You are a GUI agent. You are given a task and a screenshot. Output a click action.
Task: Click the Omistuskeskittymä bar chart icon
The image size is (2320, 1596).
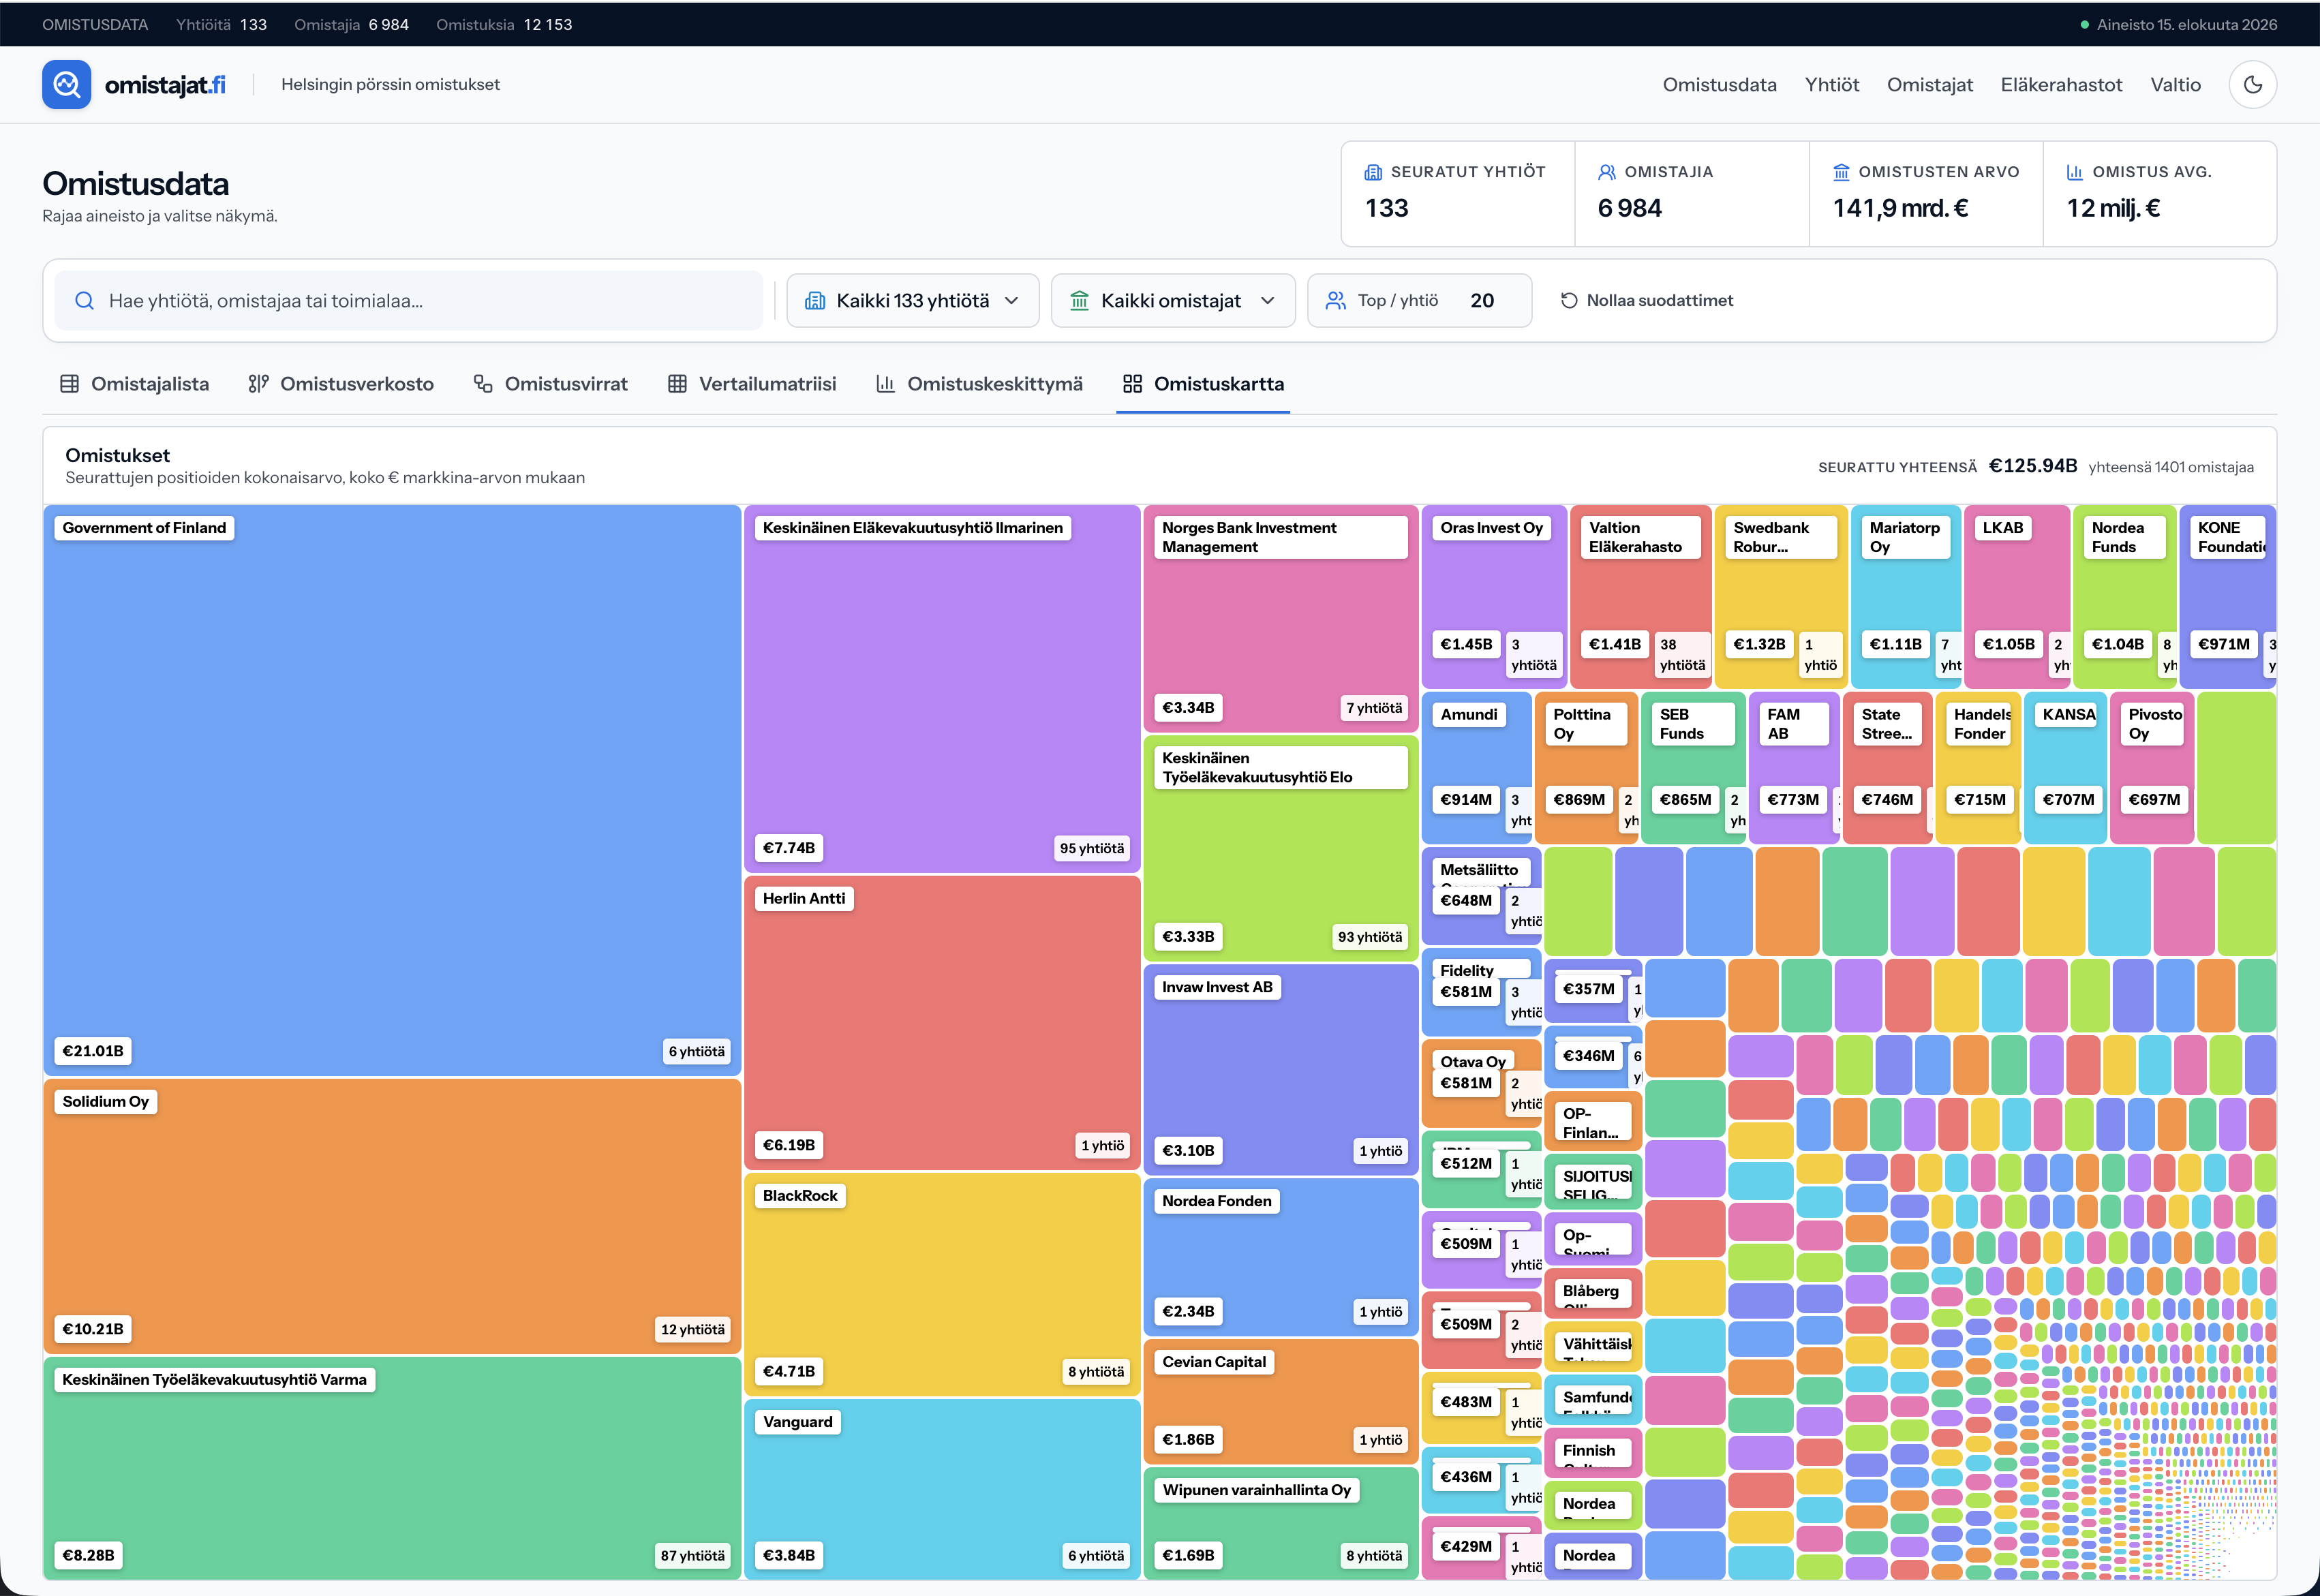[885, 384]
